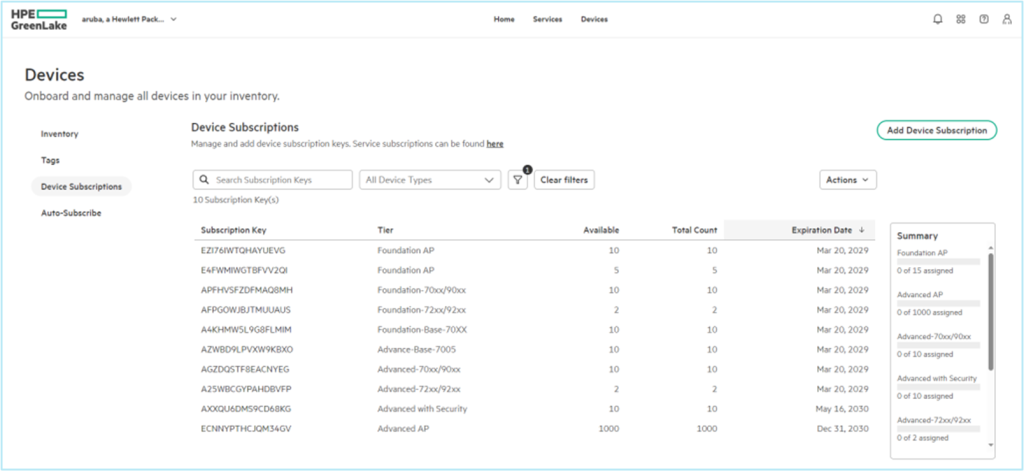Toggle sort arrow on Expiration Date column
The image size is (1024, 471).
point(862,230)
